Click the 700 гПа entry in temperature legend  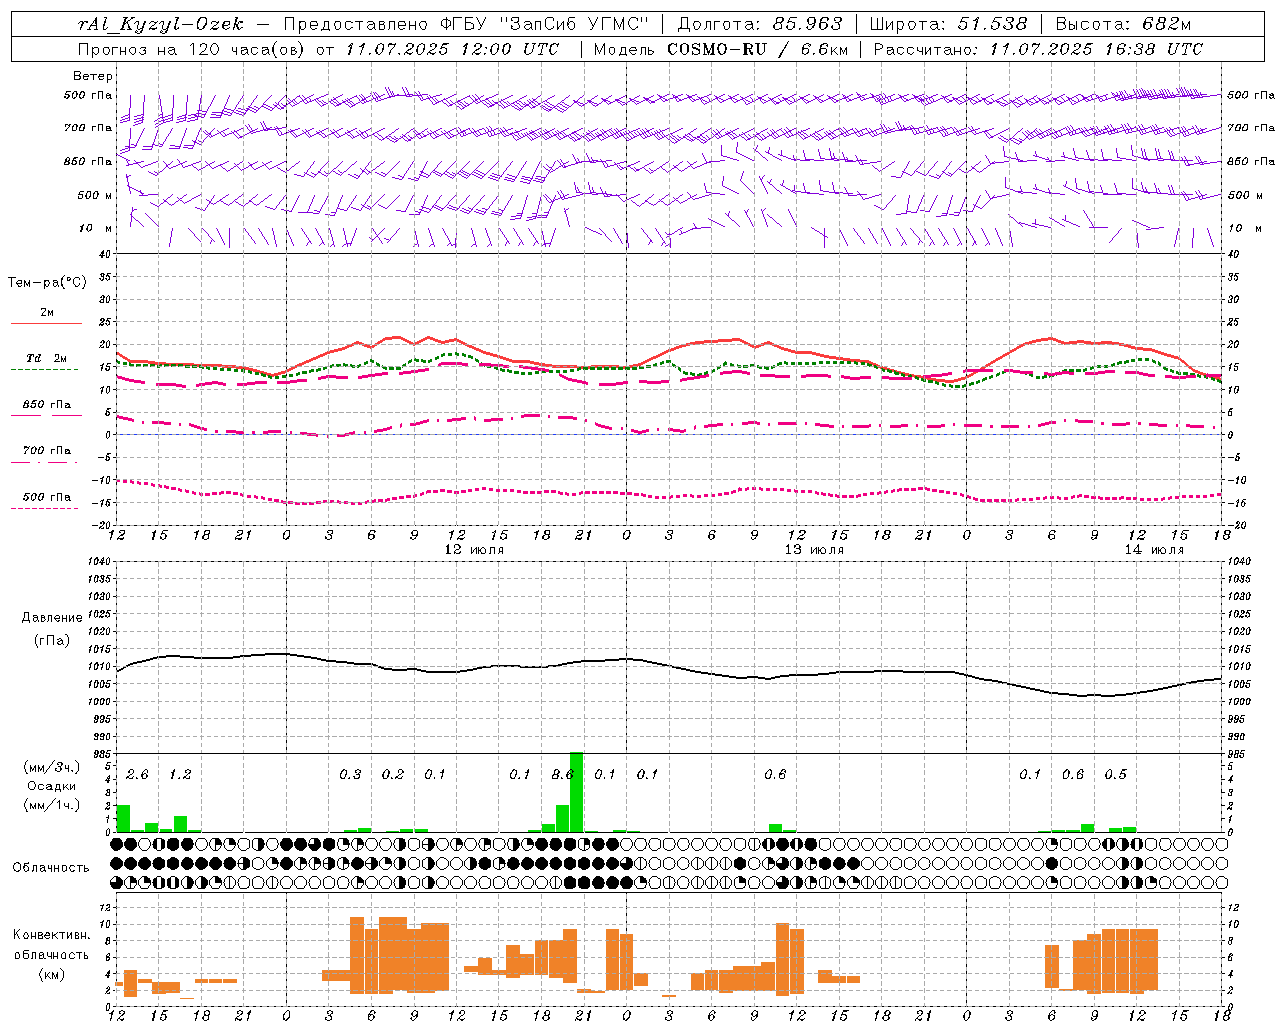pyautogui.click(x=47, y=451)
